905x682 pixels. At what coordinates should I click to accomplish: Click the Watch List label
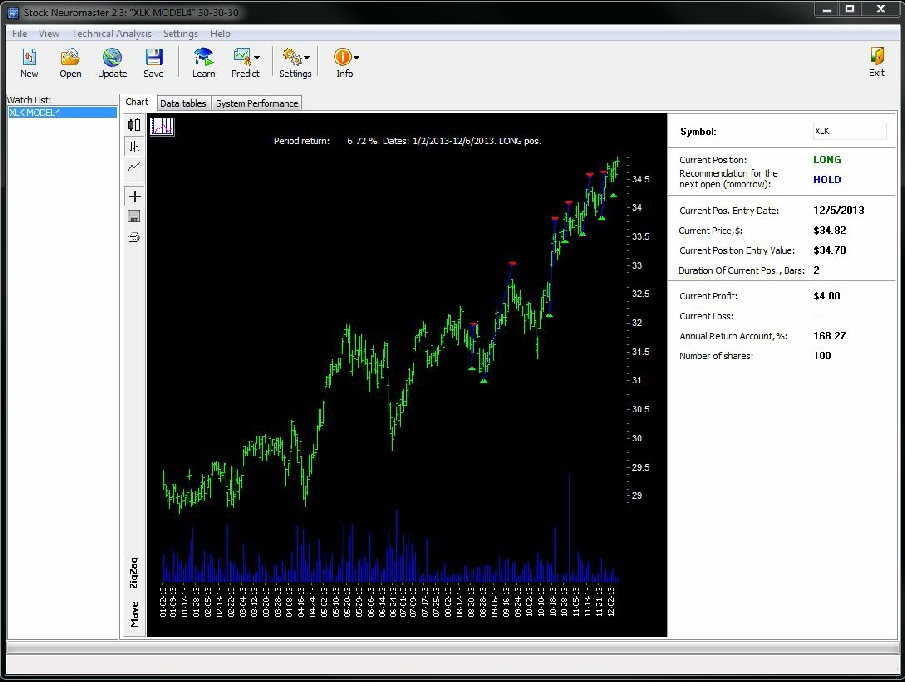(x=29, y=100)
